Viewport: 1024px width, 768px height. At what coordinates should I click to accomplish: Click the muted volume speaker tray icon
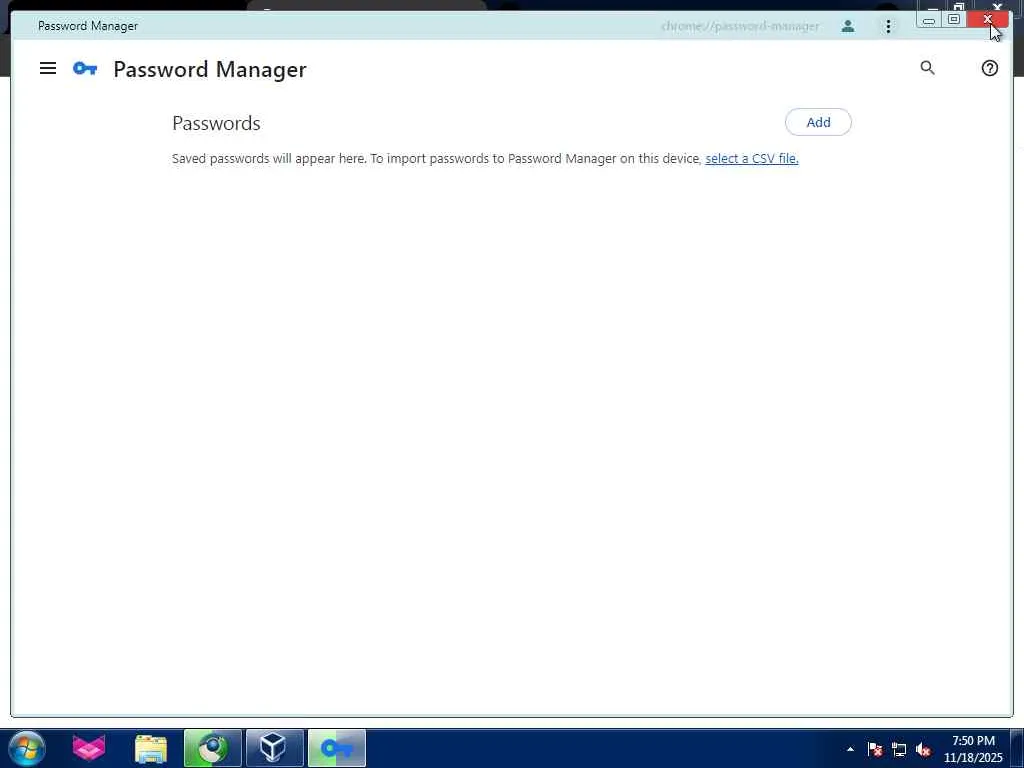pyautogui.click(x=923, y=749)
